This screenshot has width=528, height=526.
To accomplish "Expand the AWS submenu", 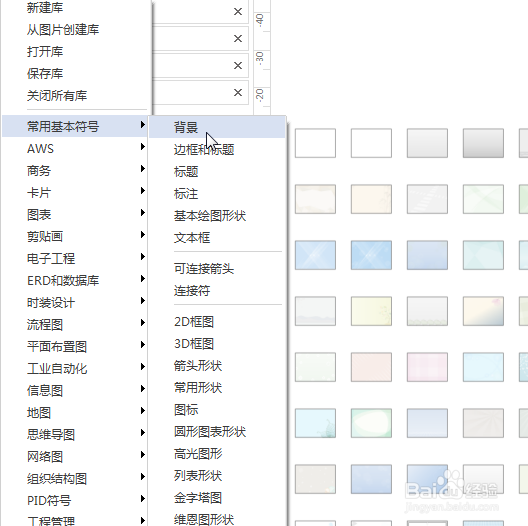I will (x=75, y=149).
